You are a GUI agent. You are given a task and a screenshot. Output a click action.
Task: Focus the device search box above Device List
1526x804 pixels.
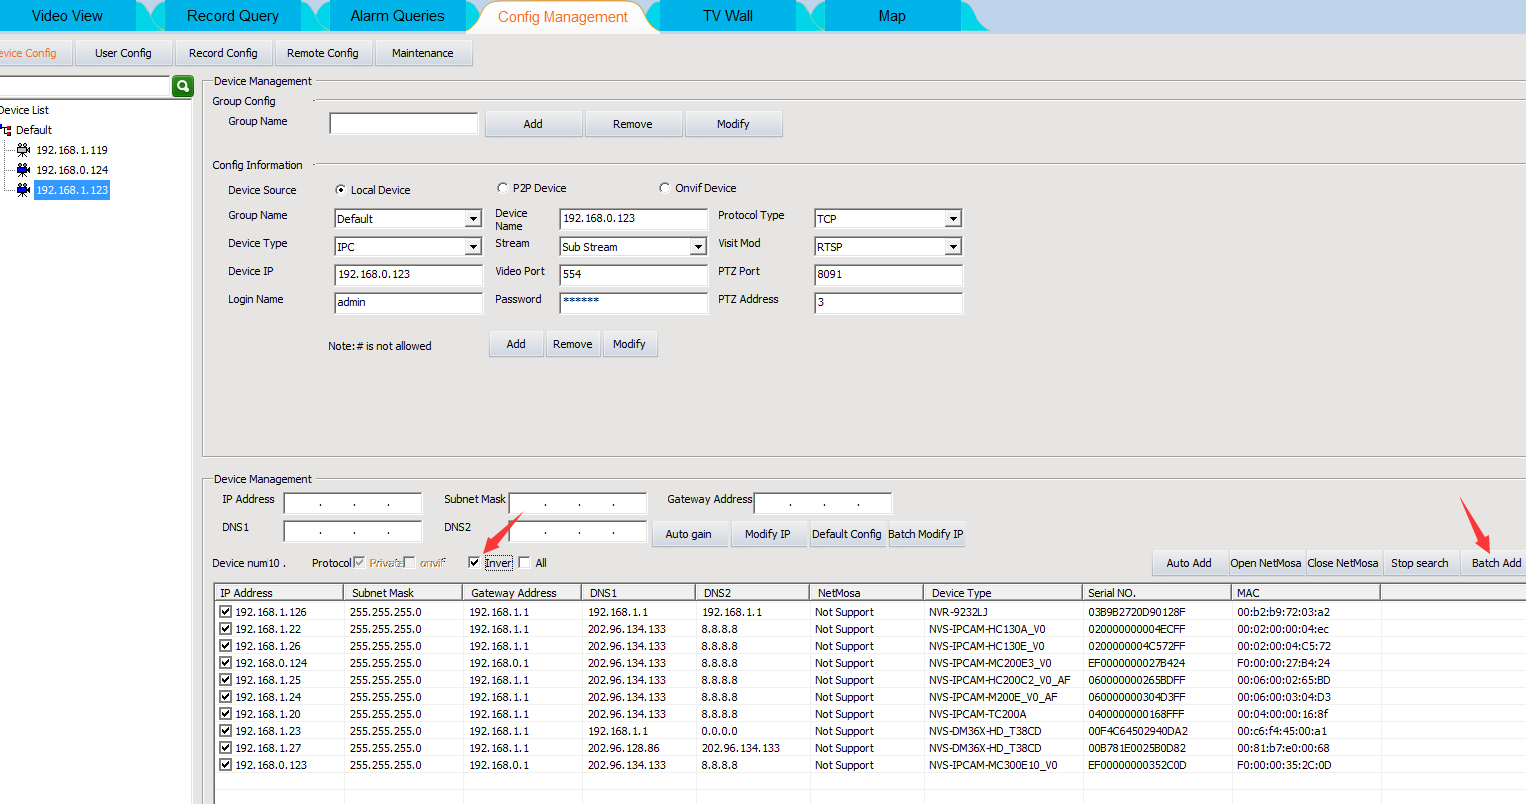(x=84, y=86)
